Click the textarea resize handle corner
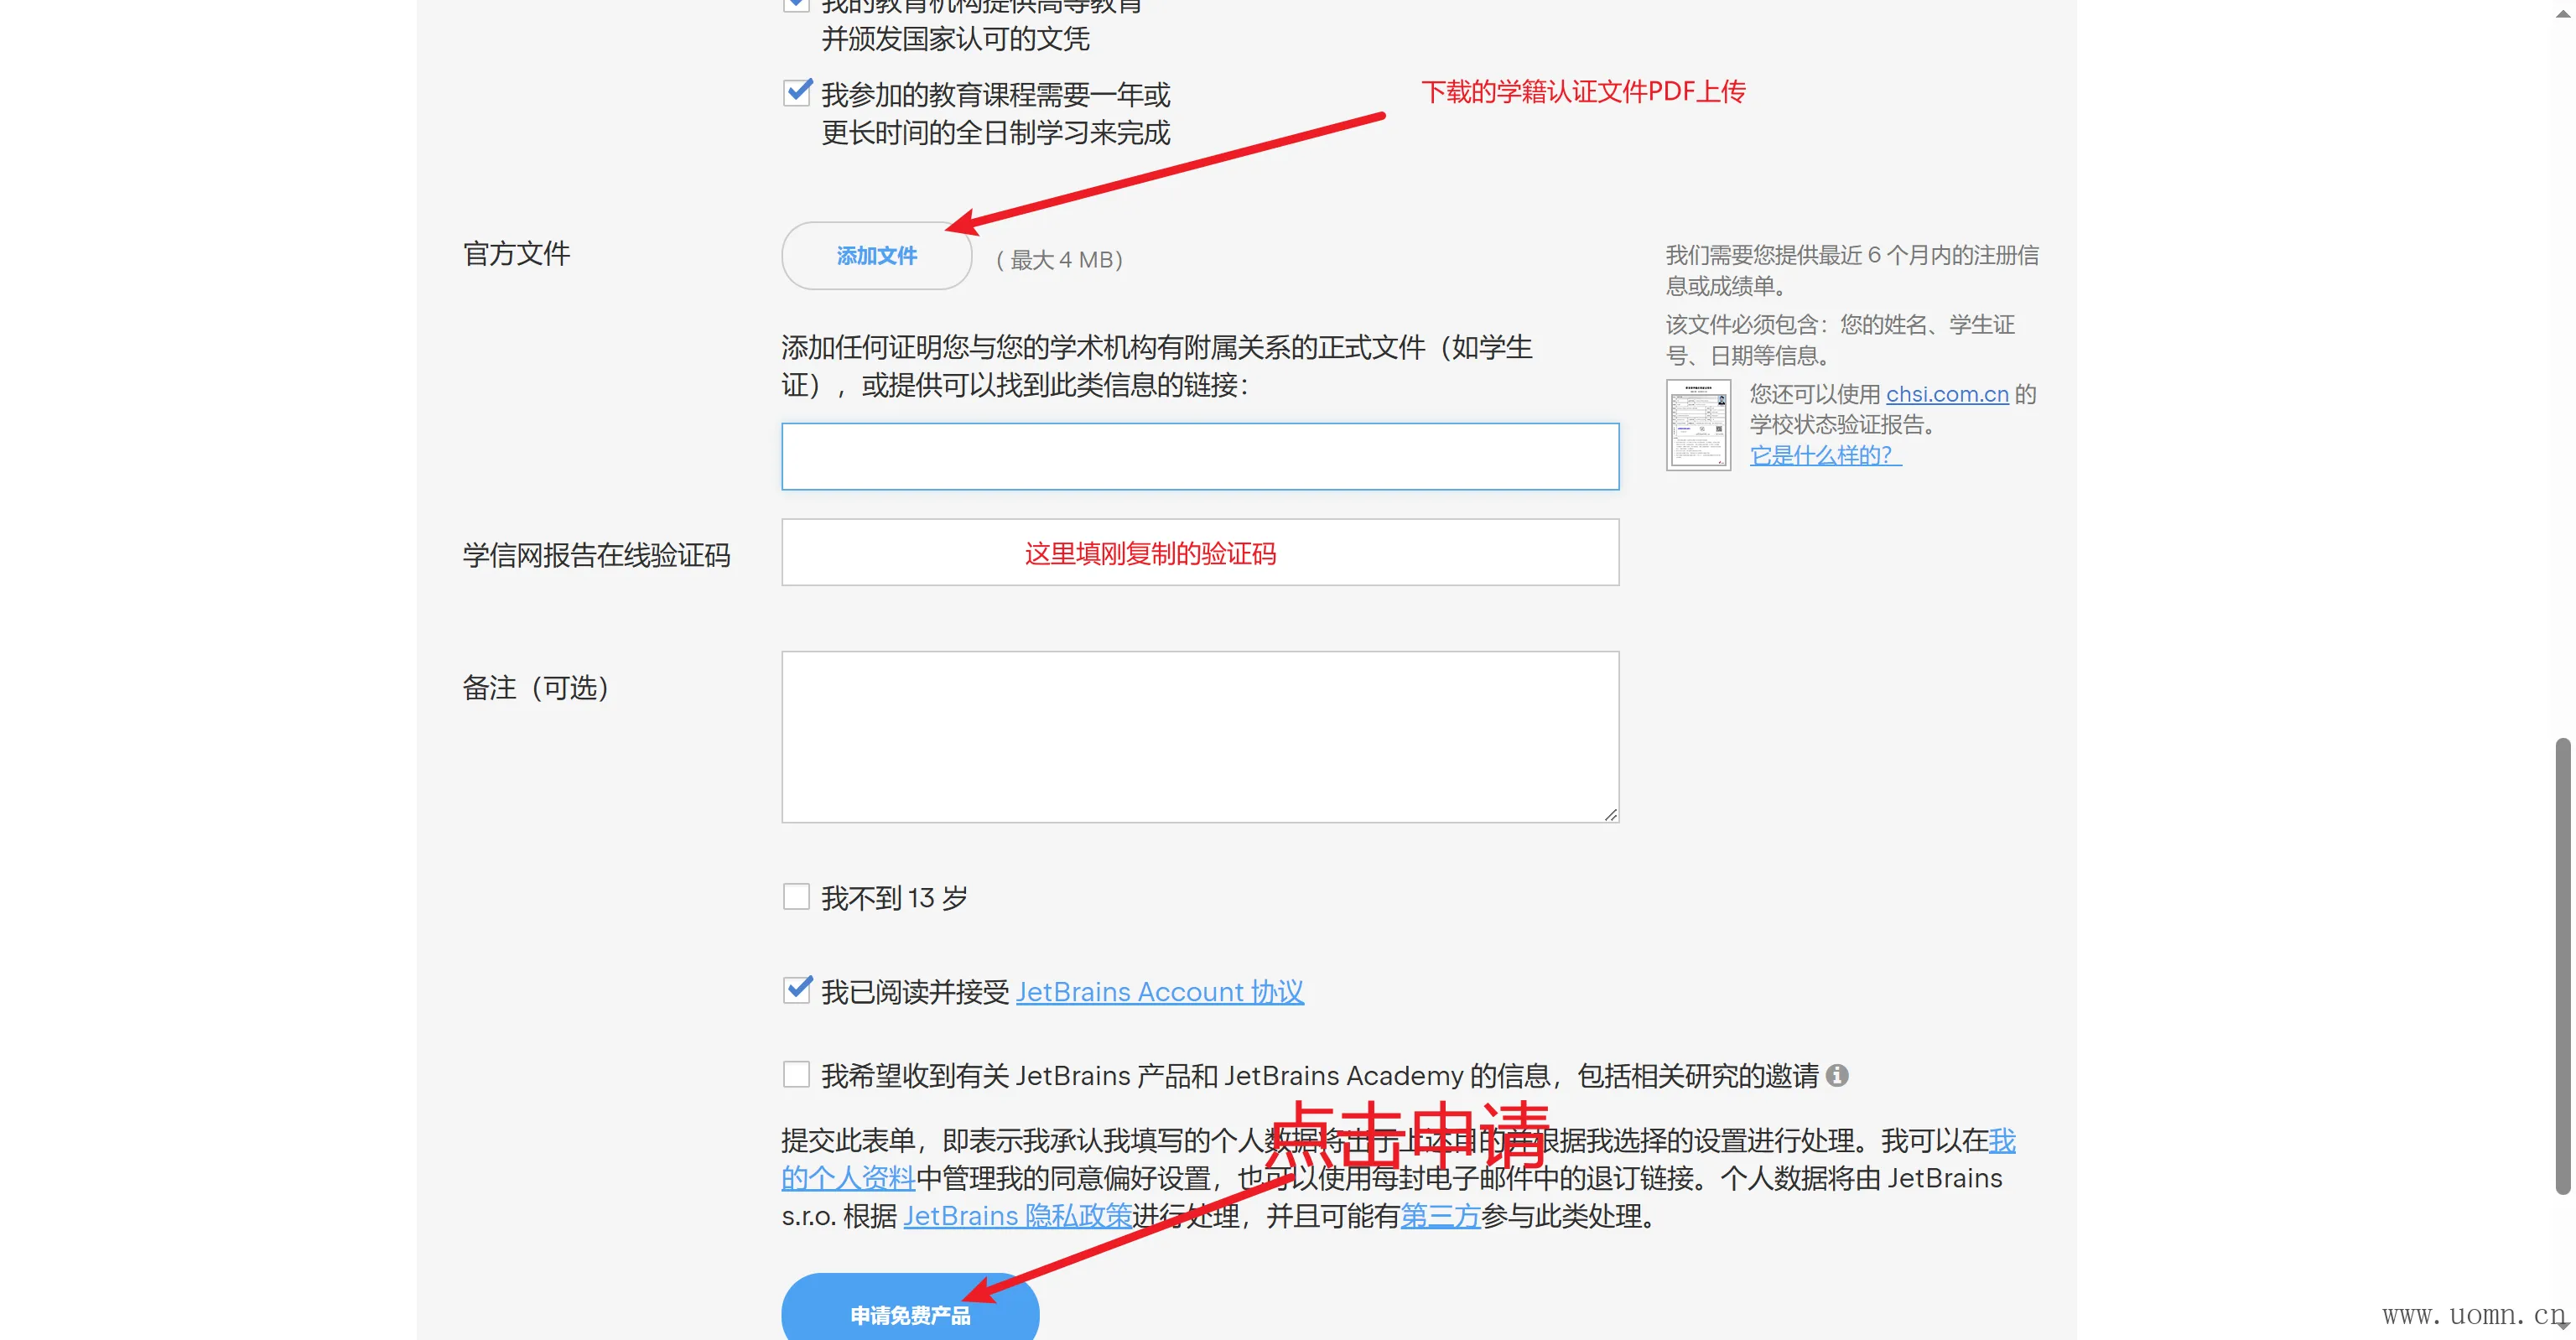Image resolution: width=2576 pixels, height=1340 pixels. tap(1610, 814)
